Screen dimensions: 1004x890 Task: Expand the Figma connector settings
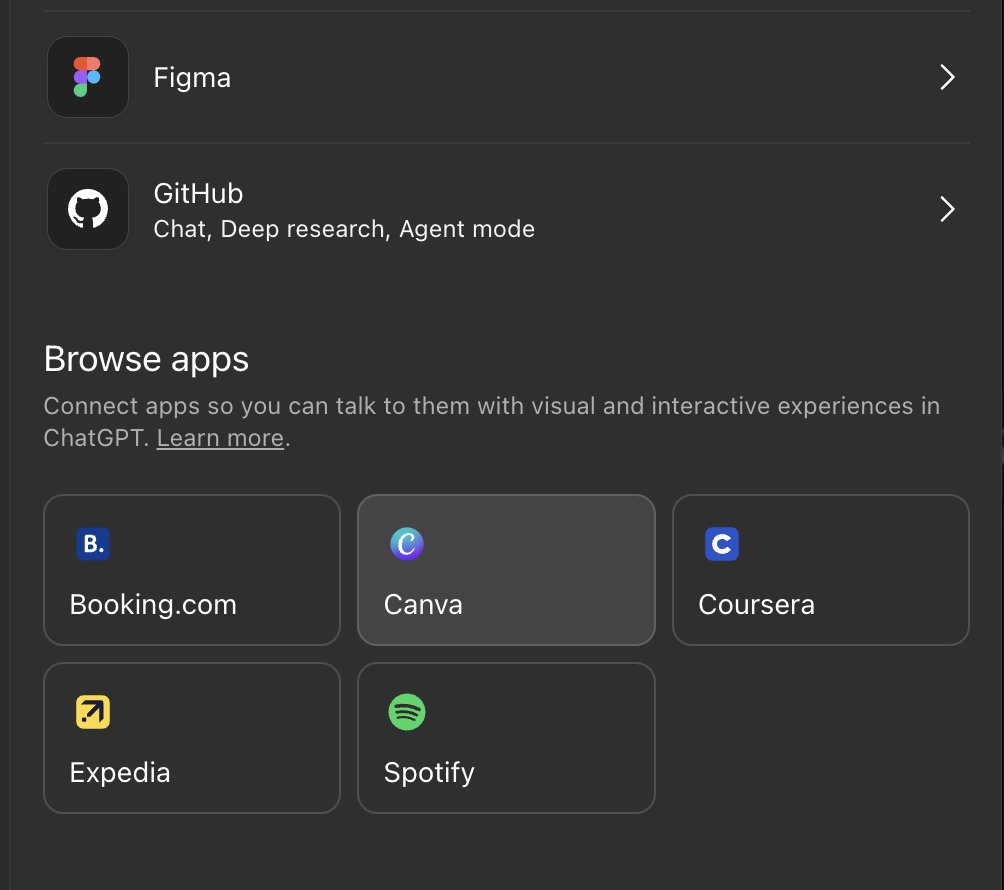(946, 77)
